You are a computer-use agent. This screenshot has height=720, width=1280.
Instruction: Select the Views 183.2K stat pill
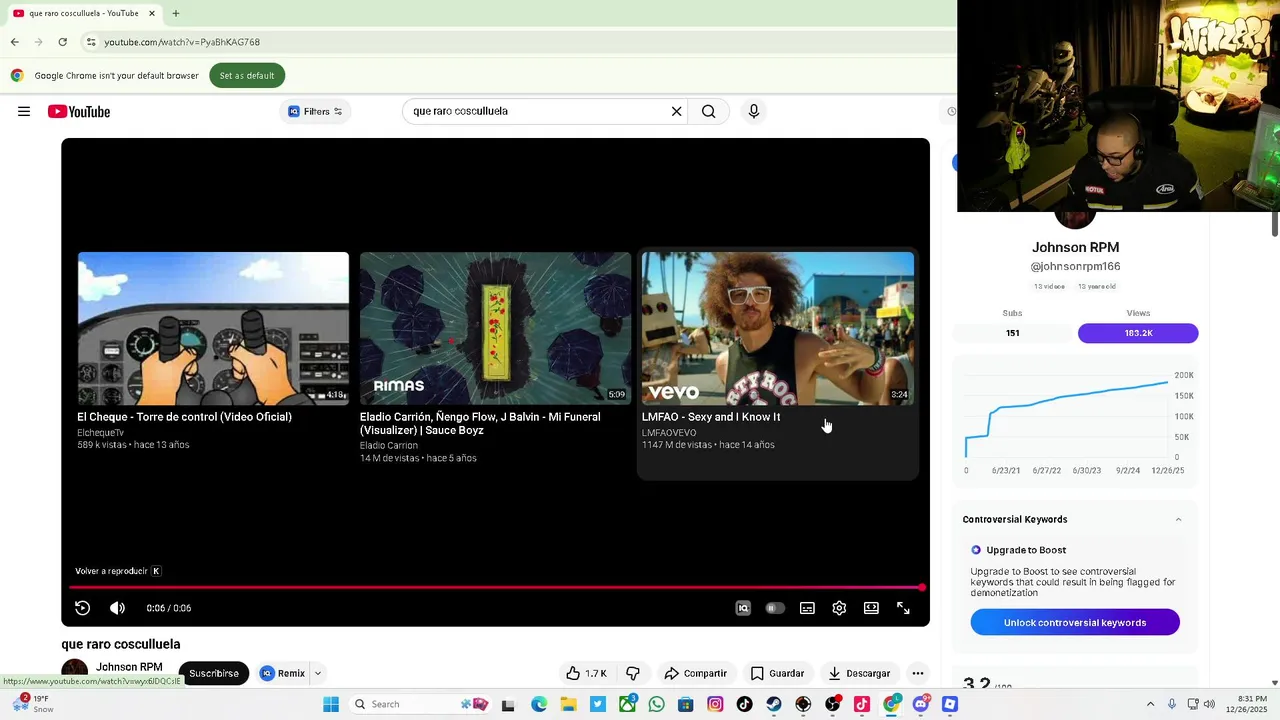tap(1138, 333)
